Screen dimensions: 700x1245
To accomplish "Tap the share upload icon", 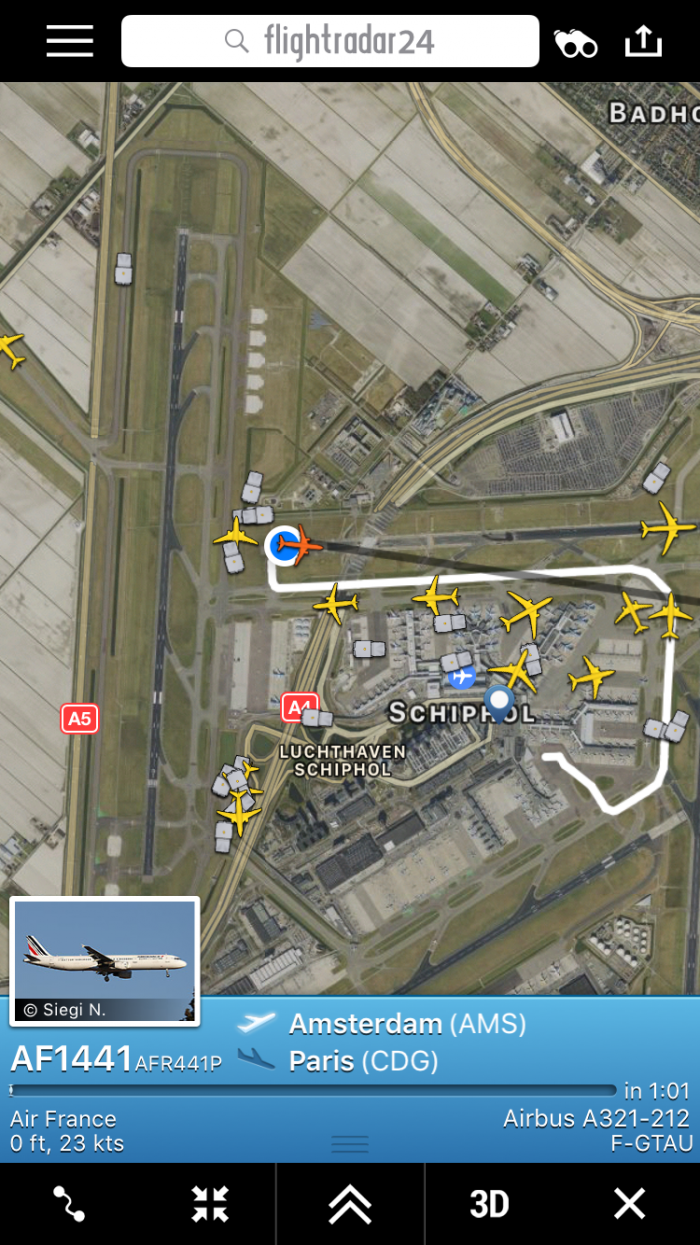I will click(x=643, y=40).
